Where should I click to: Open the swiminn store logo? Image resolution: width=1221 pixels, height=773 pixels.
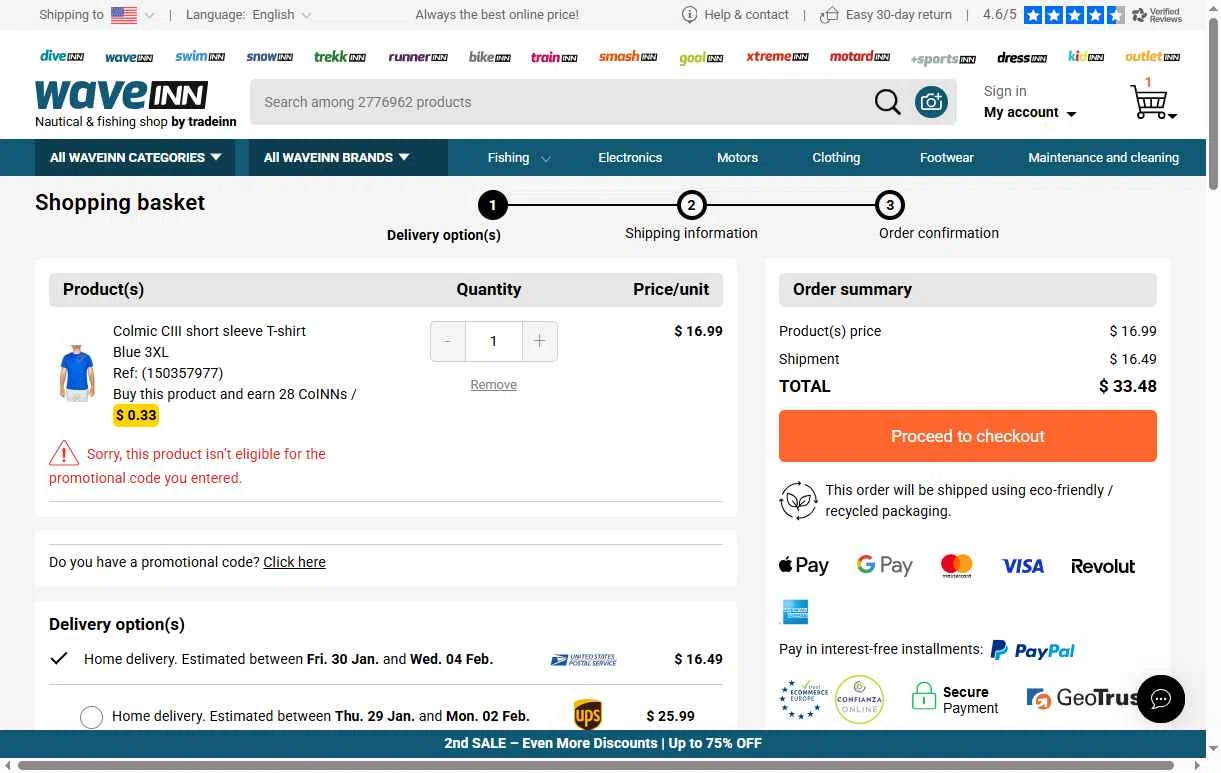click(200, 57)
